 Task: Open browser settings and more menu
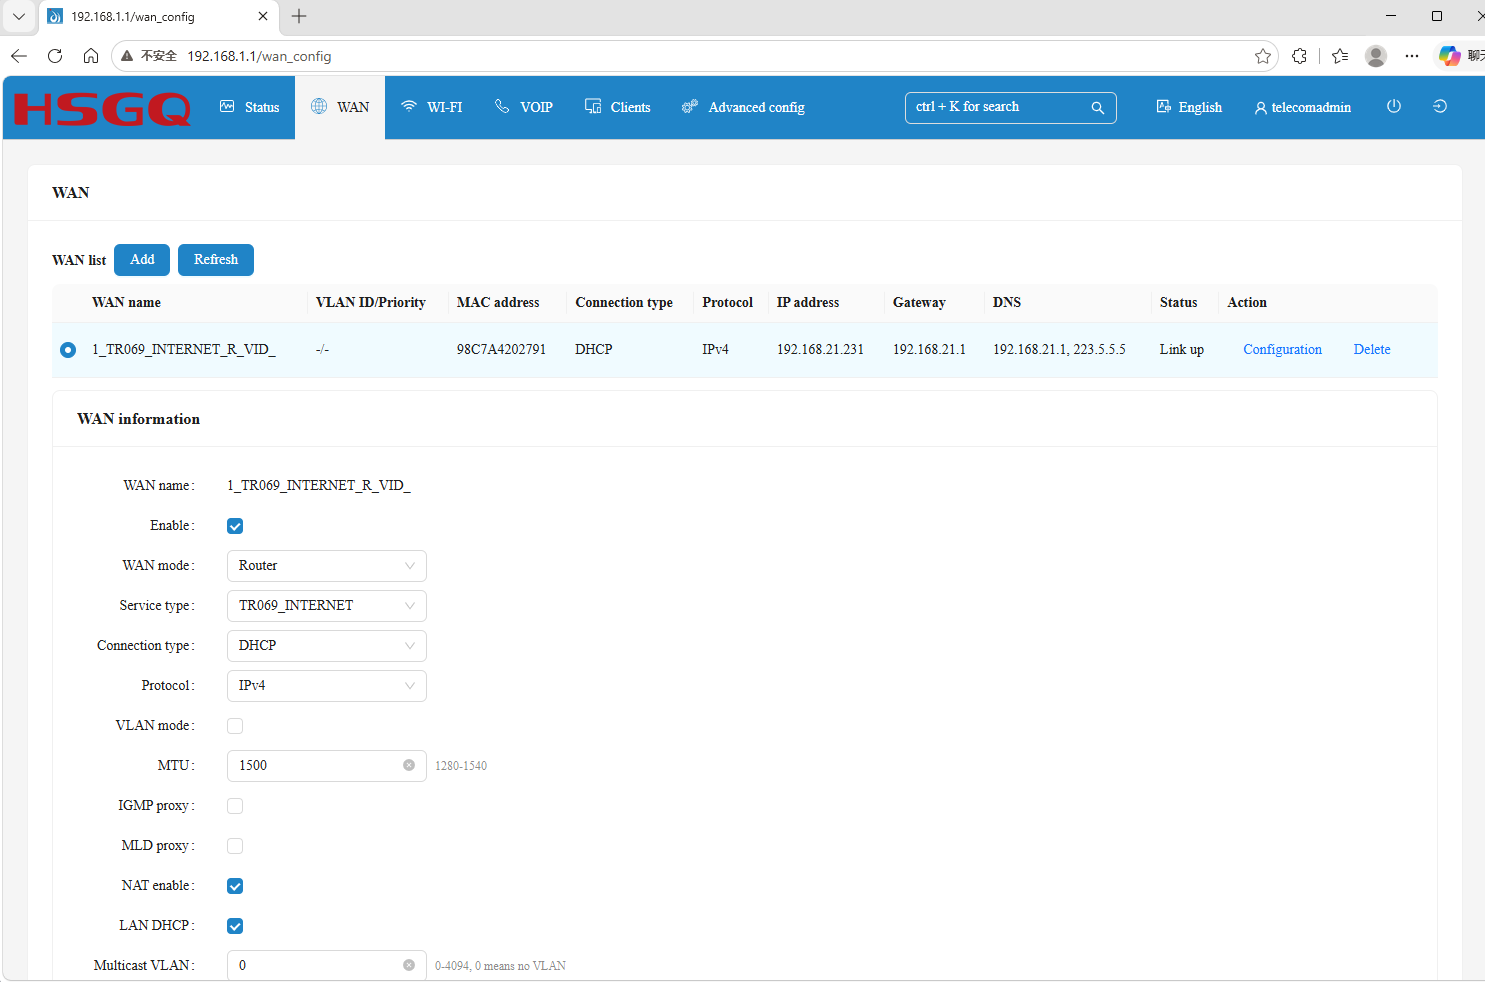click(1412, 56)
